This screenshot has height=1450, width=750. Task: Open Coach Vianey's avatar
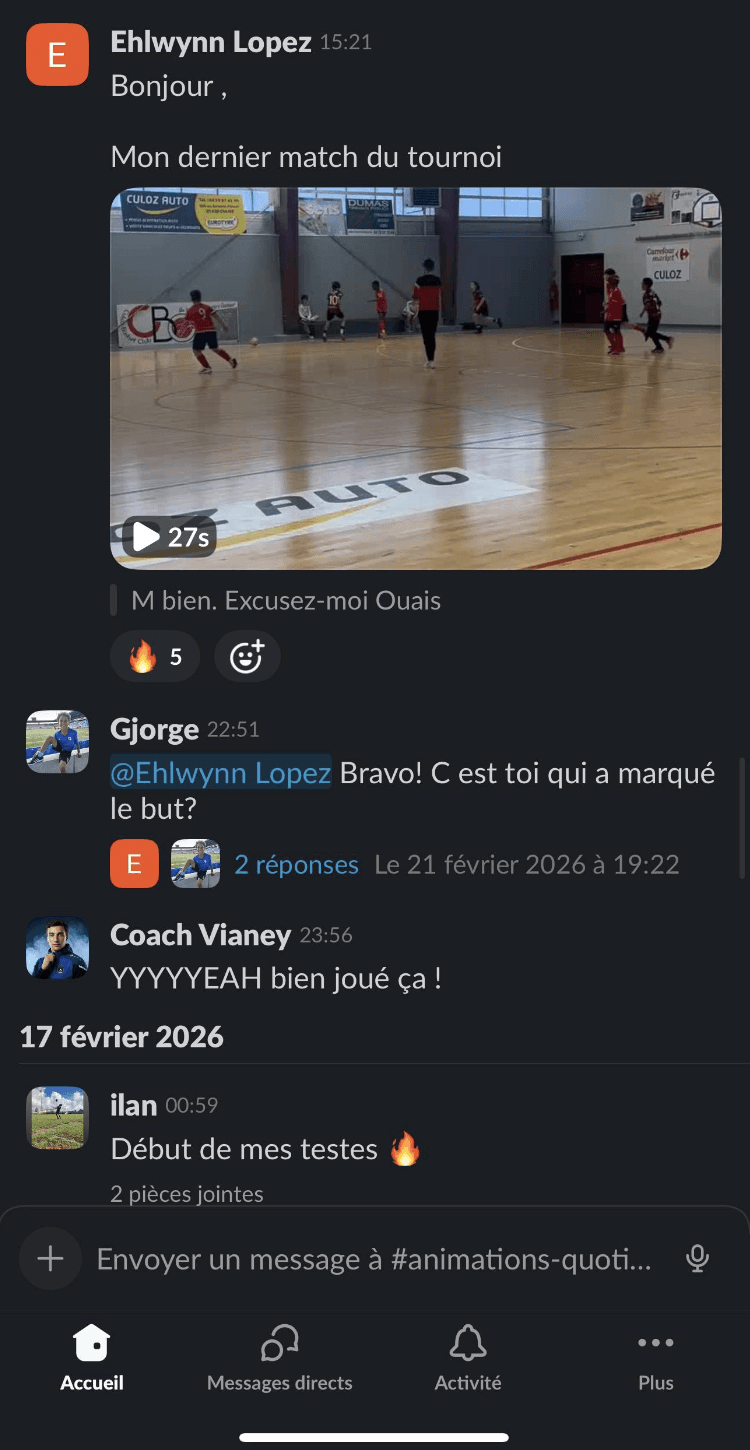(57, 947)
